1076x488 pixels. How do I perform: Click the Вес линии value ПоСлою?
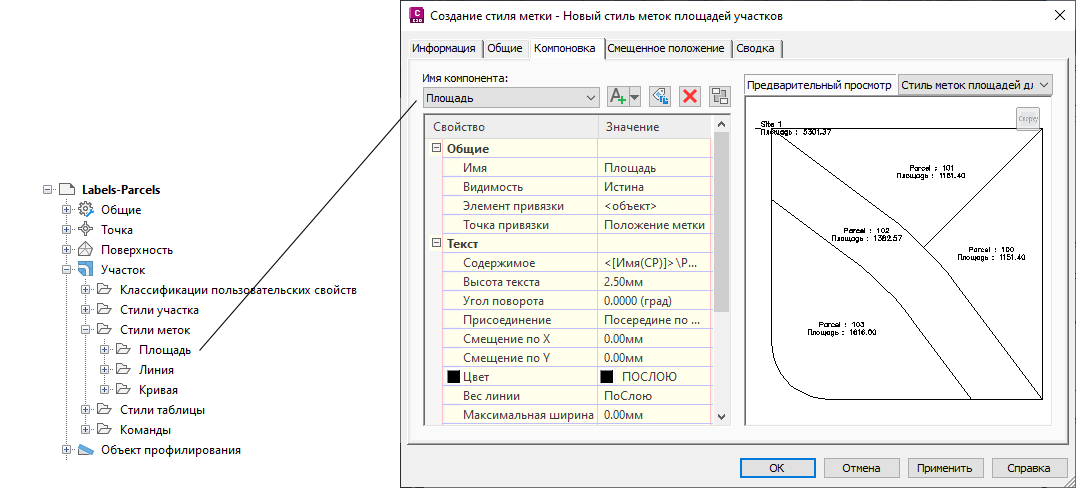click(x=655, y=395)
